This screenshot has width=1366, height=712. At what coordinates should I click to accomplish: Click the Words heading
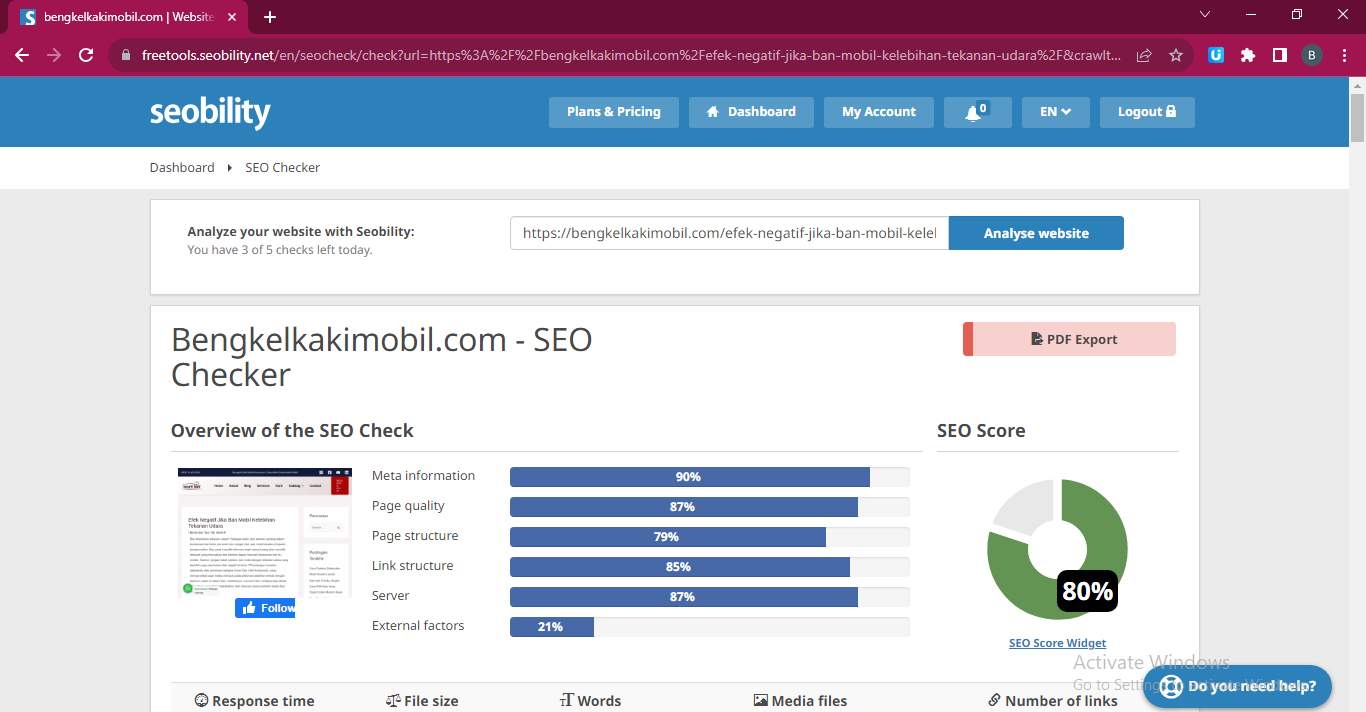coord(590,701)
